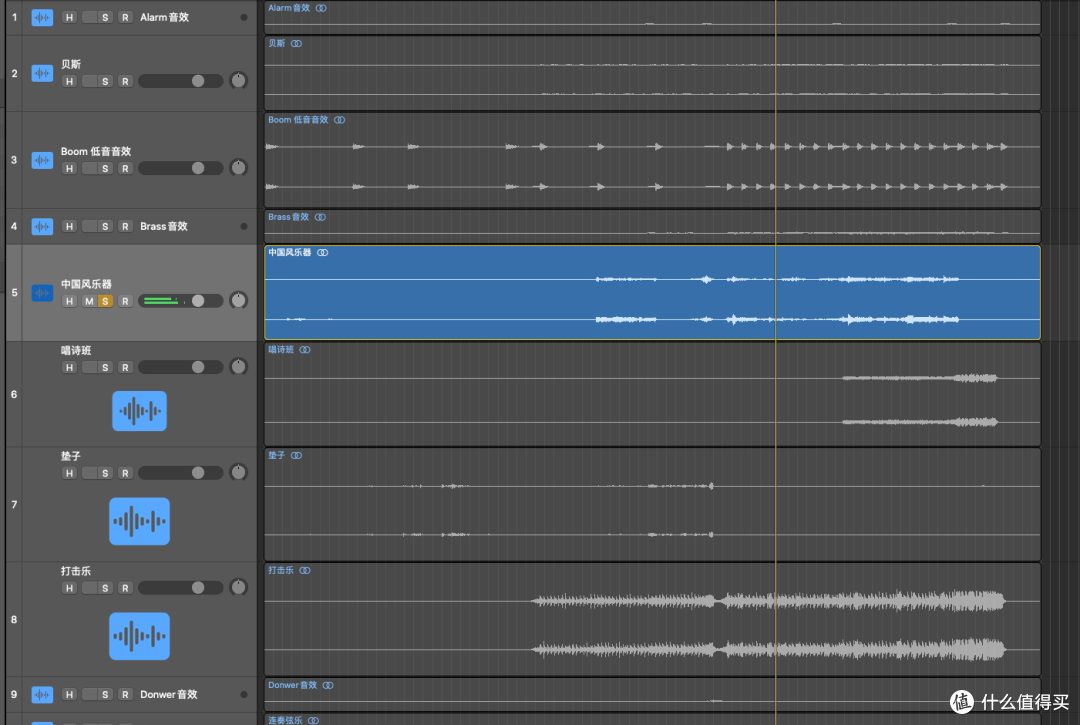This screenshot has height=725, width=1080.
Task: Click loop icon on 打击乐 region
Action: [304, 570]
